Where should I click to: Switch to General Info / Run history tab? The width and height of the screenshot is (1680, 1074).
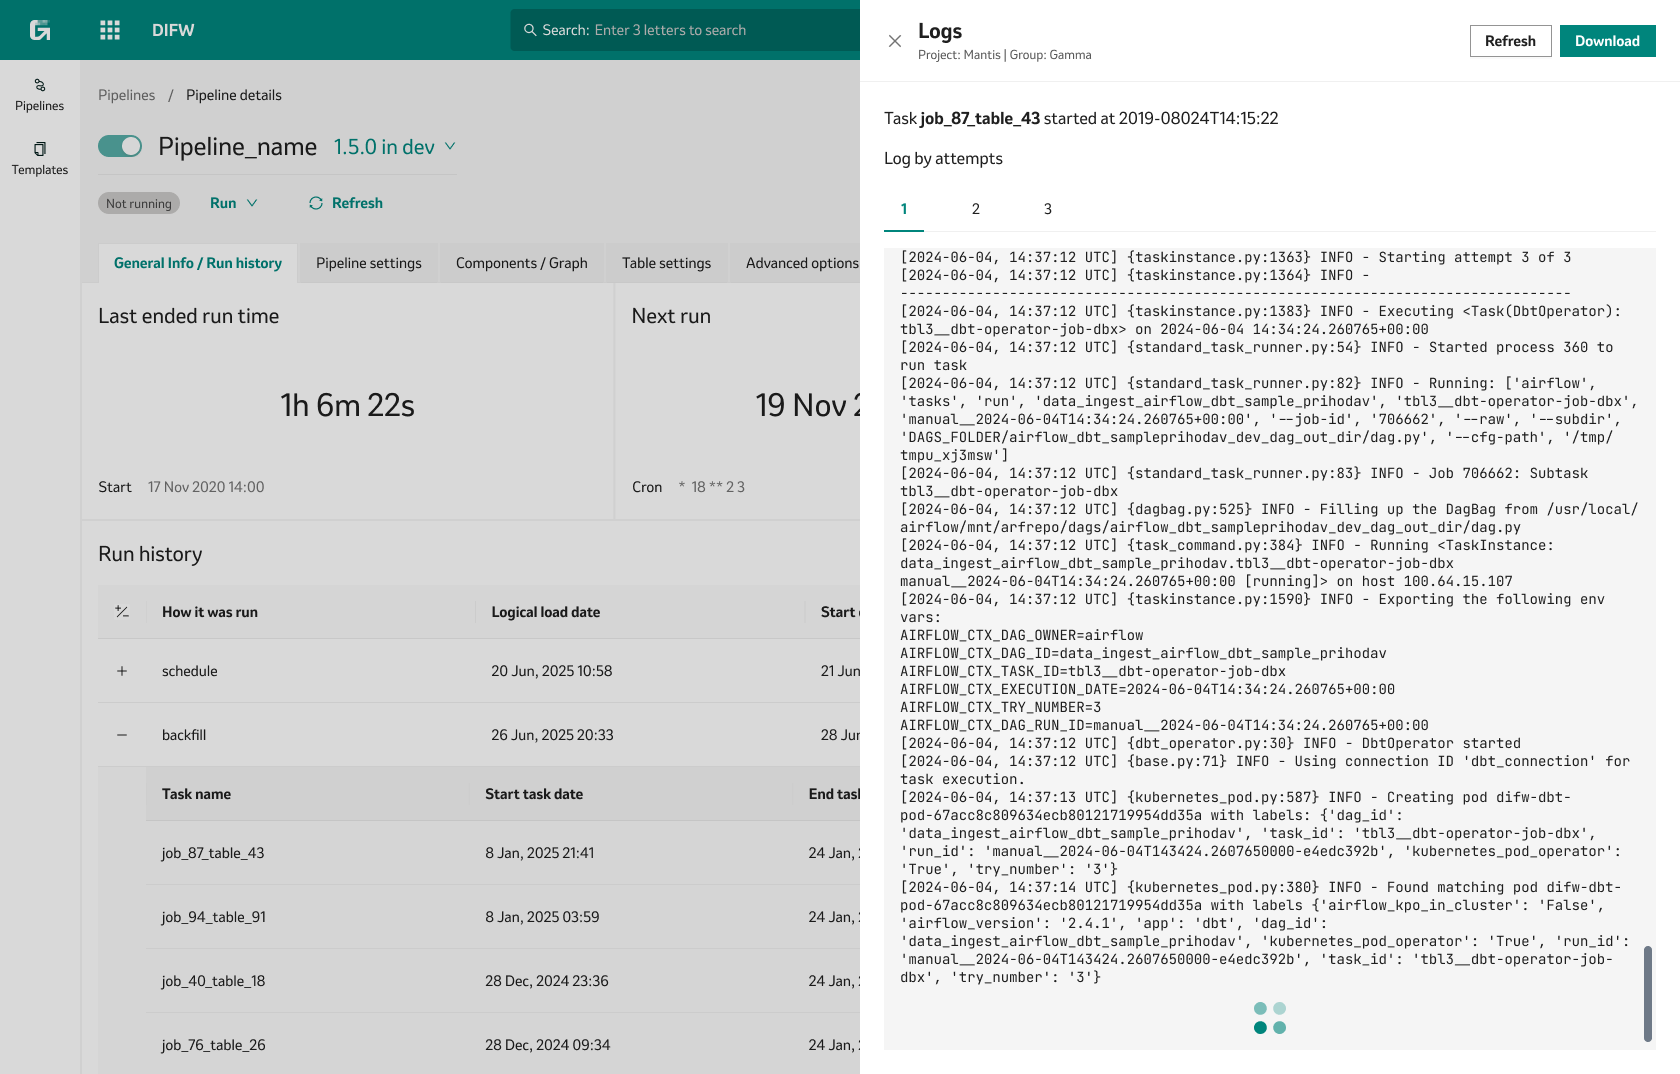pos(198,263)
